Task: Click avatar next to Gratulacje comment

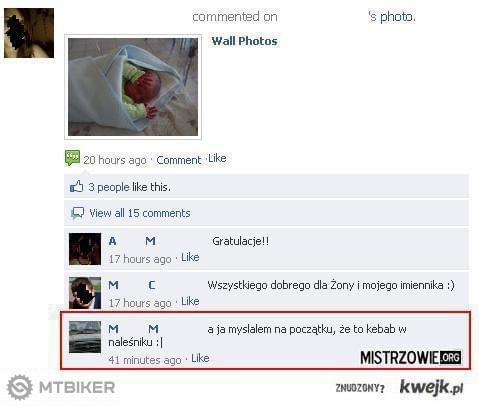Action: pyautogui.click(x=85, y=249)
